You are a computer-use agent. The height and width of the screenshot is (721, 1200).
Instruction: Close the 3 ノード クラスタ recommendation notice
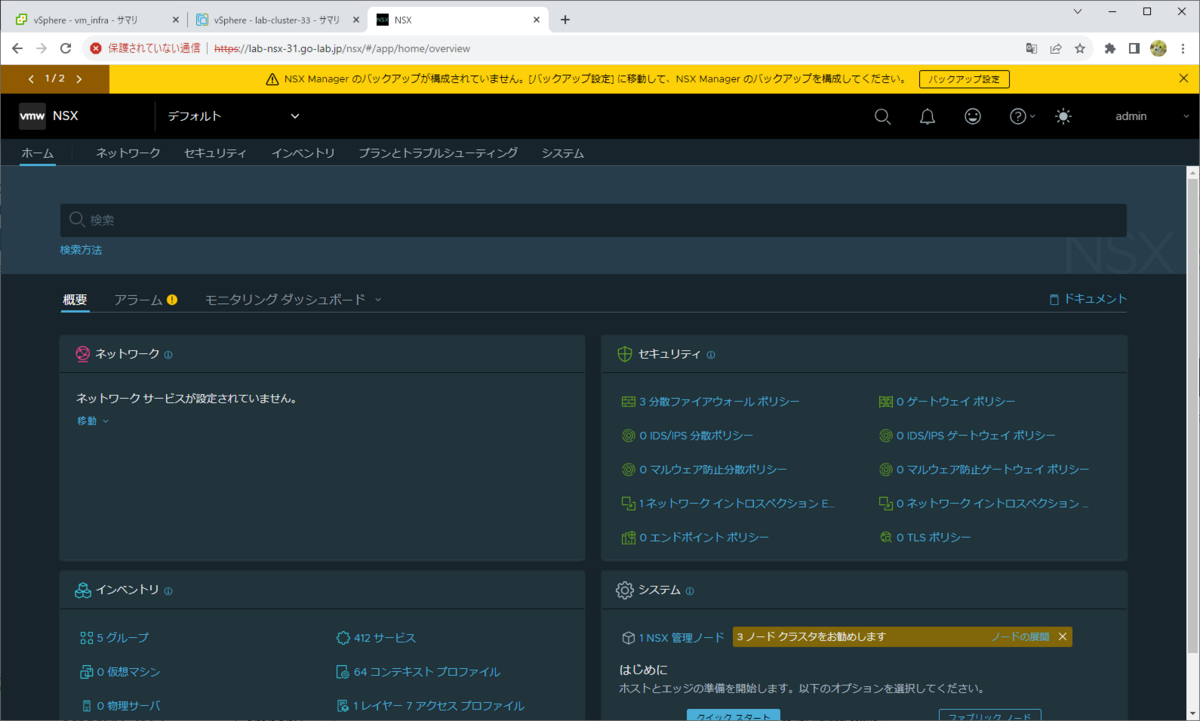click(1063, 637)
